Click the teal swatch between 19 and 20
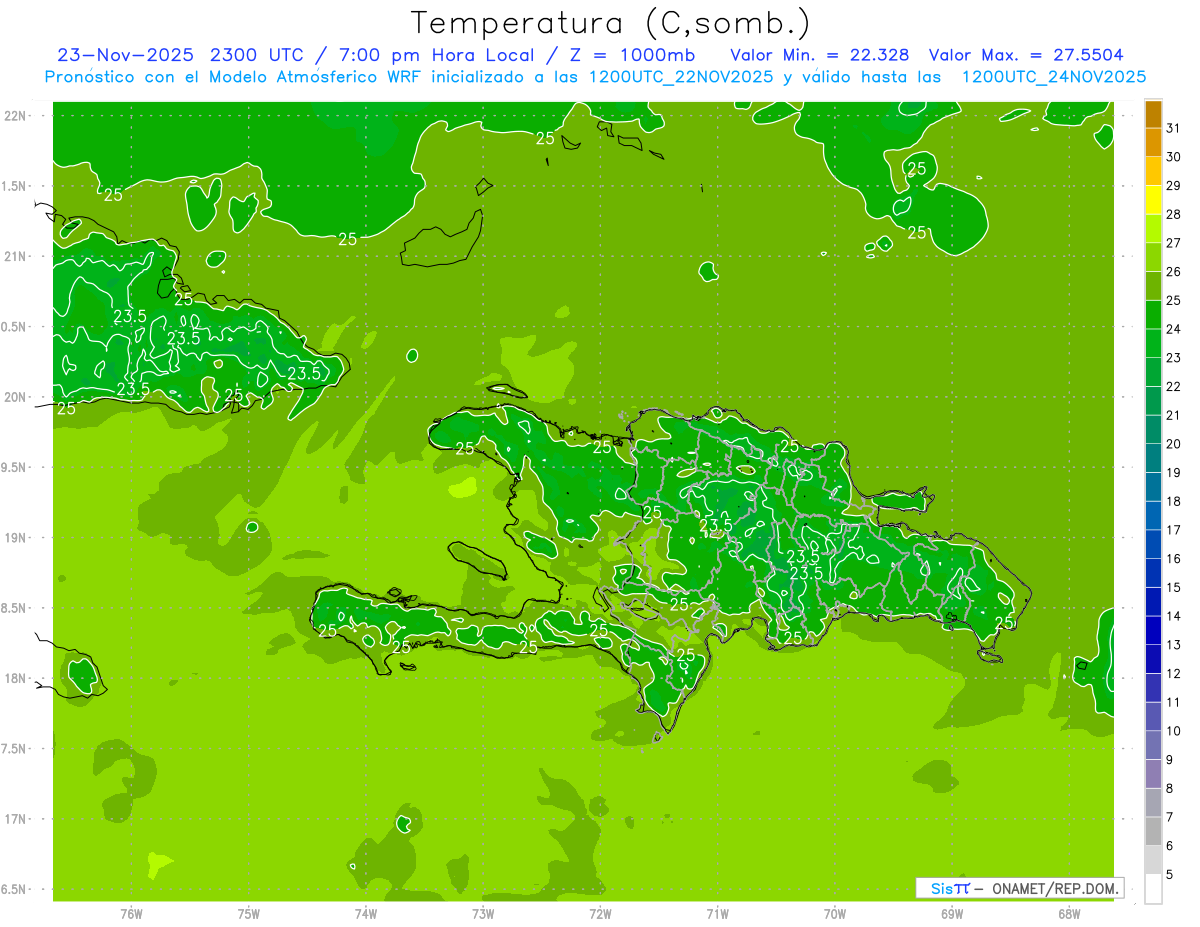 tap(1153, 459)
